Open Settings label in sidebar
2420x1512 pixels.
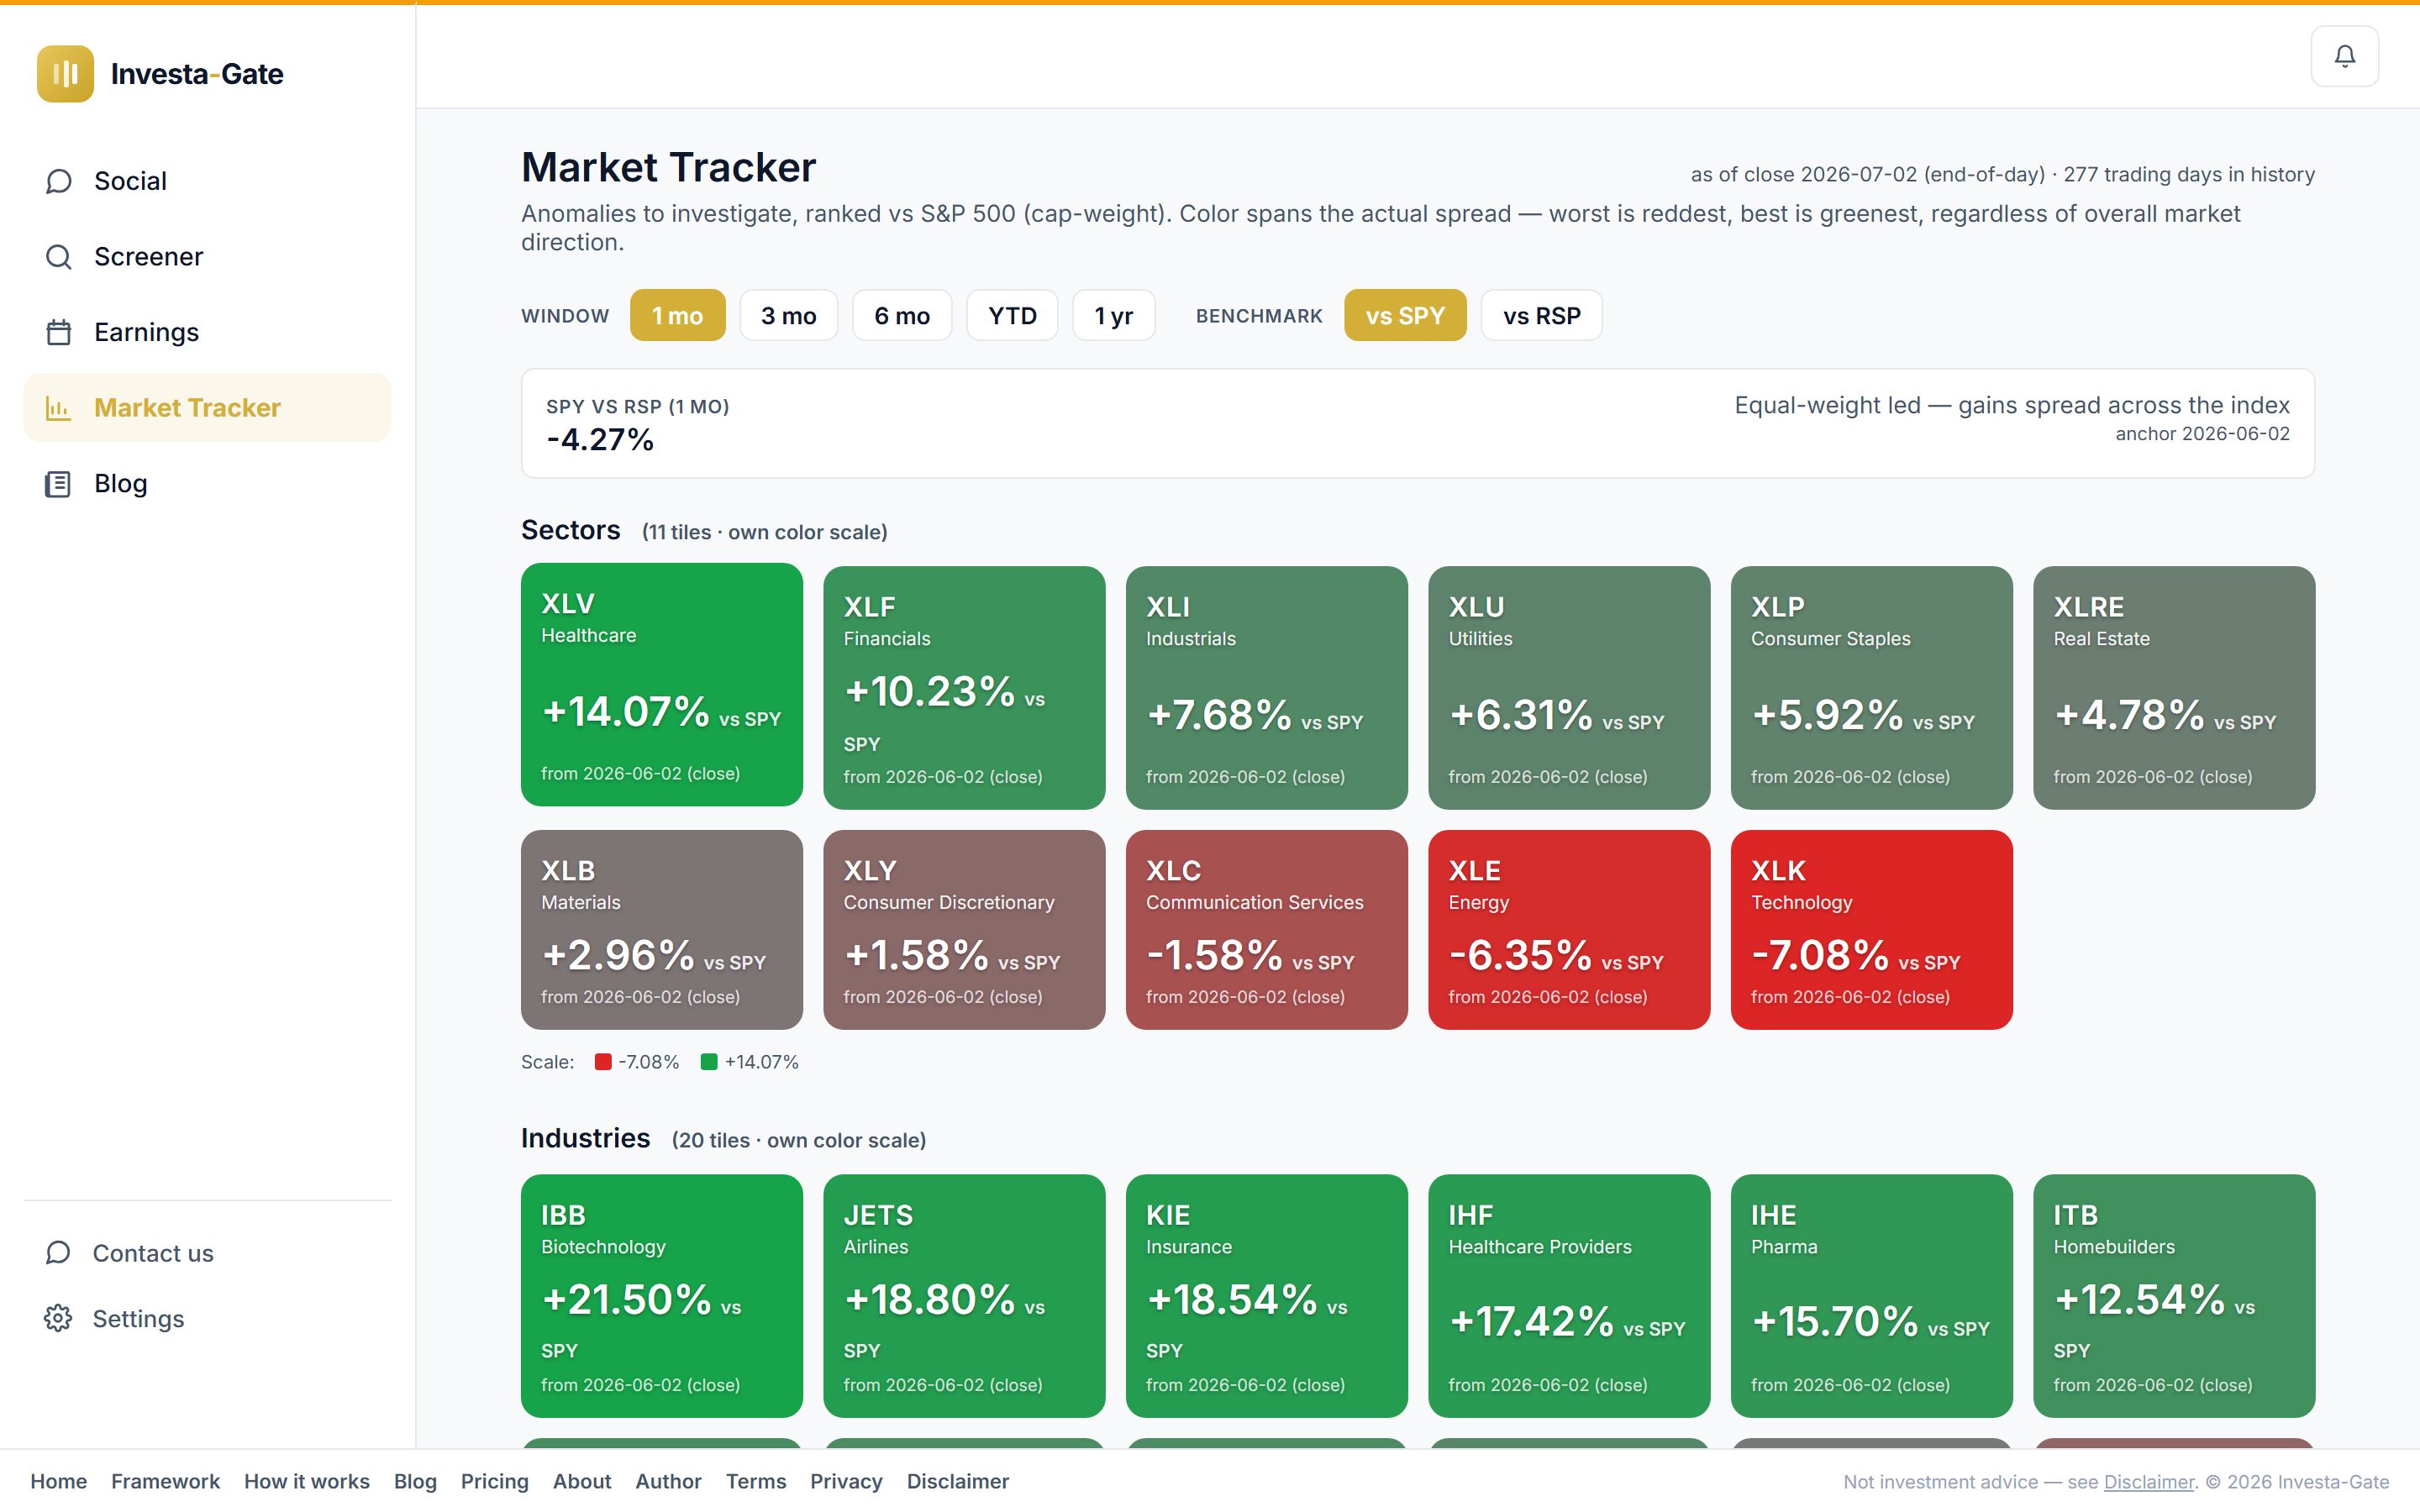138,1318
